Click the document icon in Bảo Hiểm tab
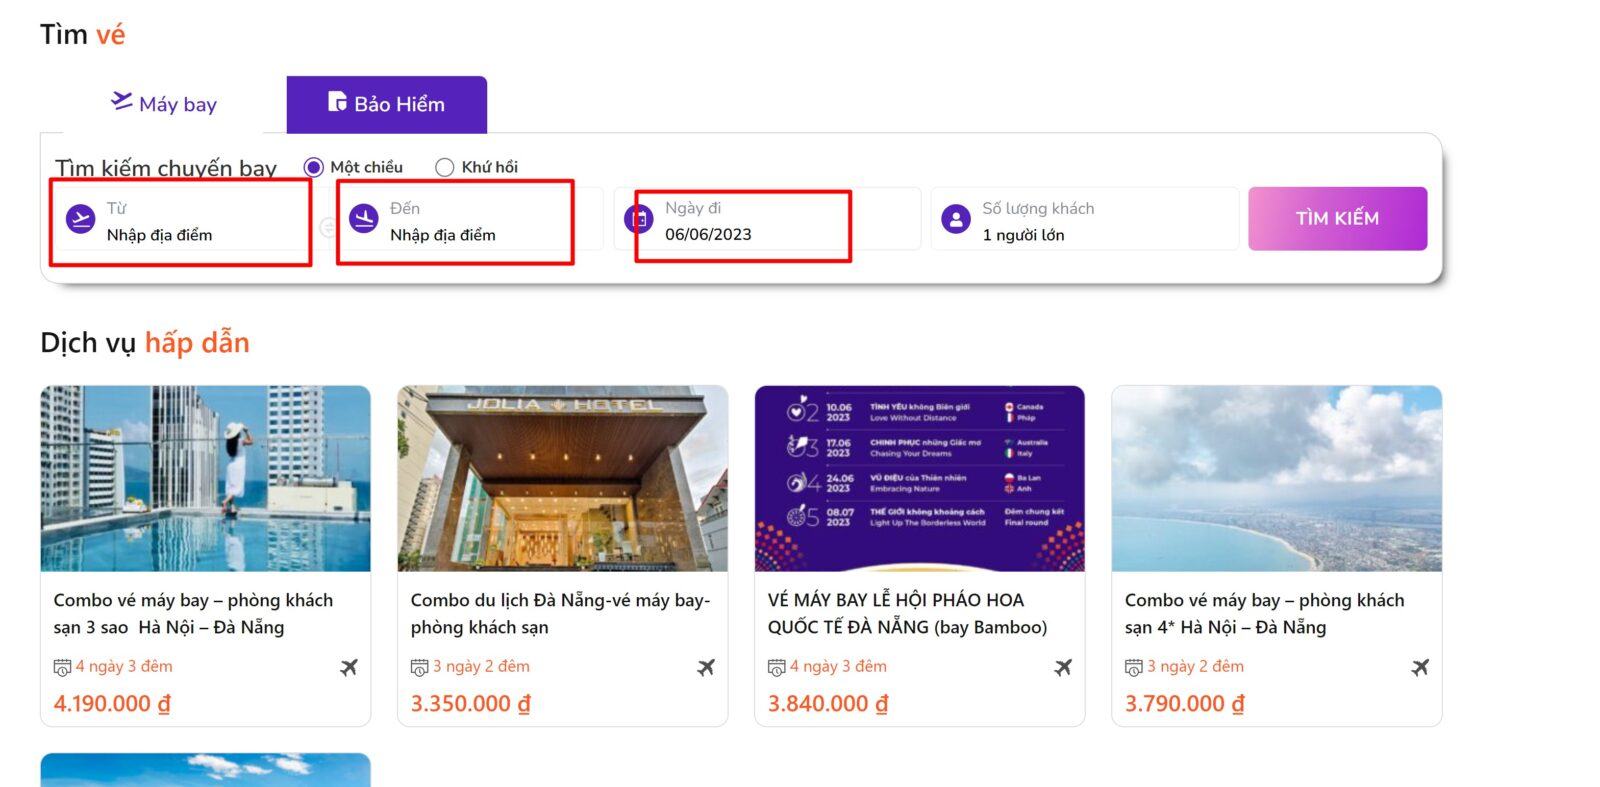The image size is (1600, 787). [x=337, y=102]
